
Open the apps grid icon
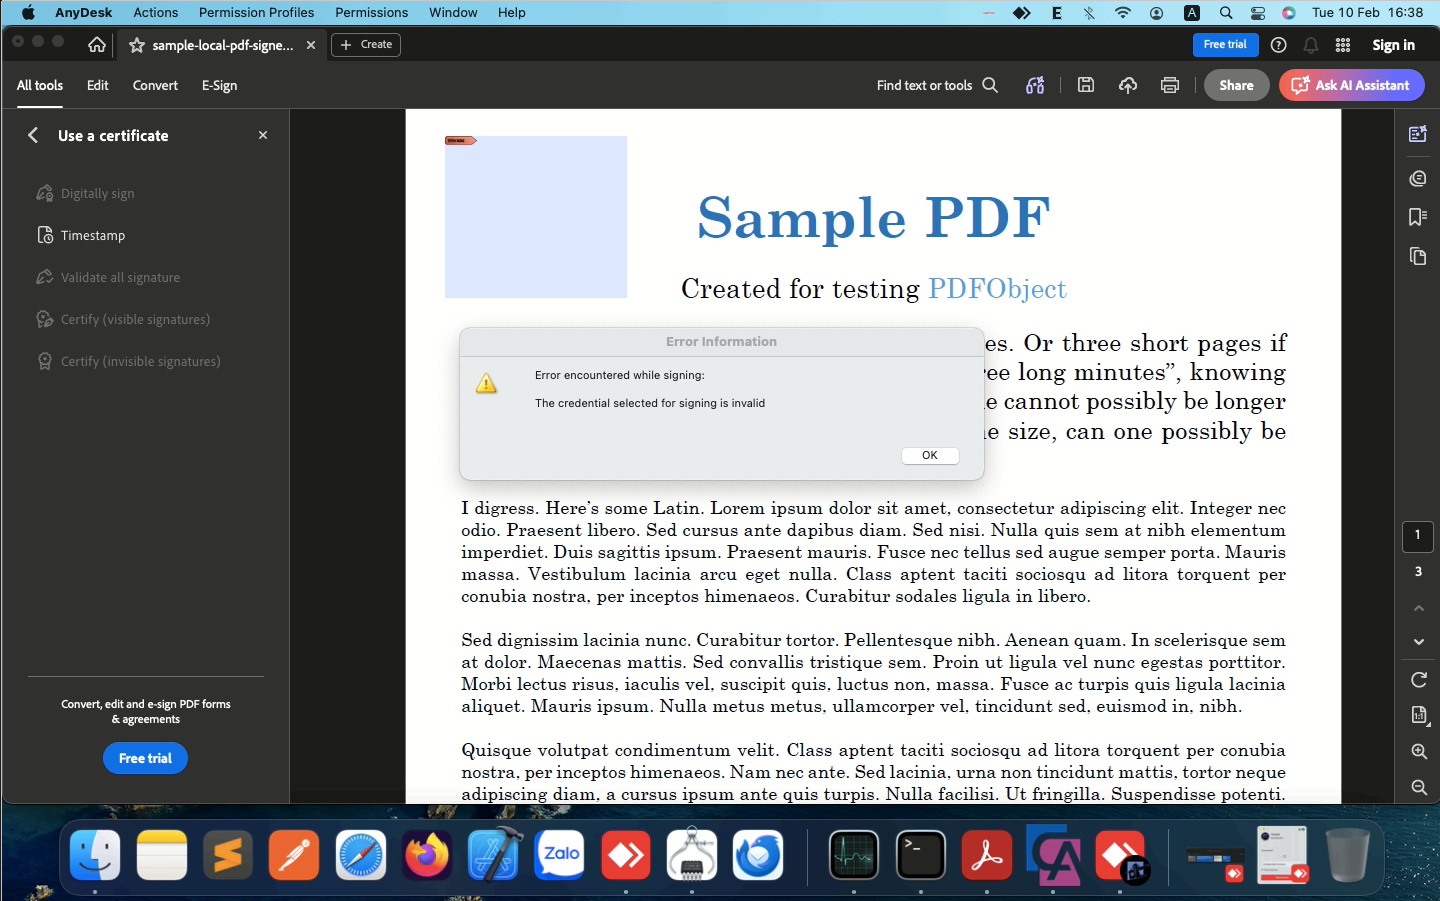[1343, 45]
